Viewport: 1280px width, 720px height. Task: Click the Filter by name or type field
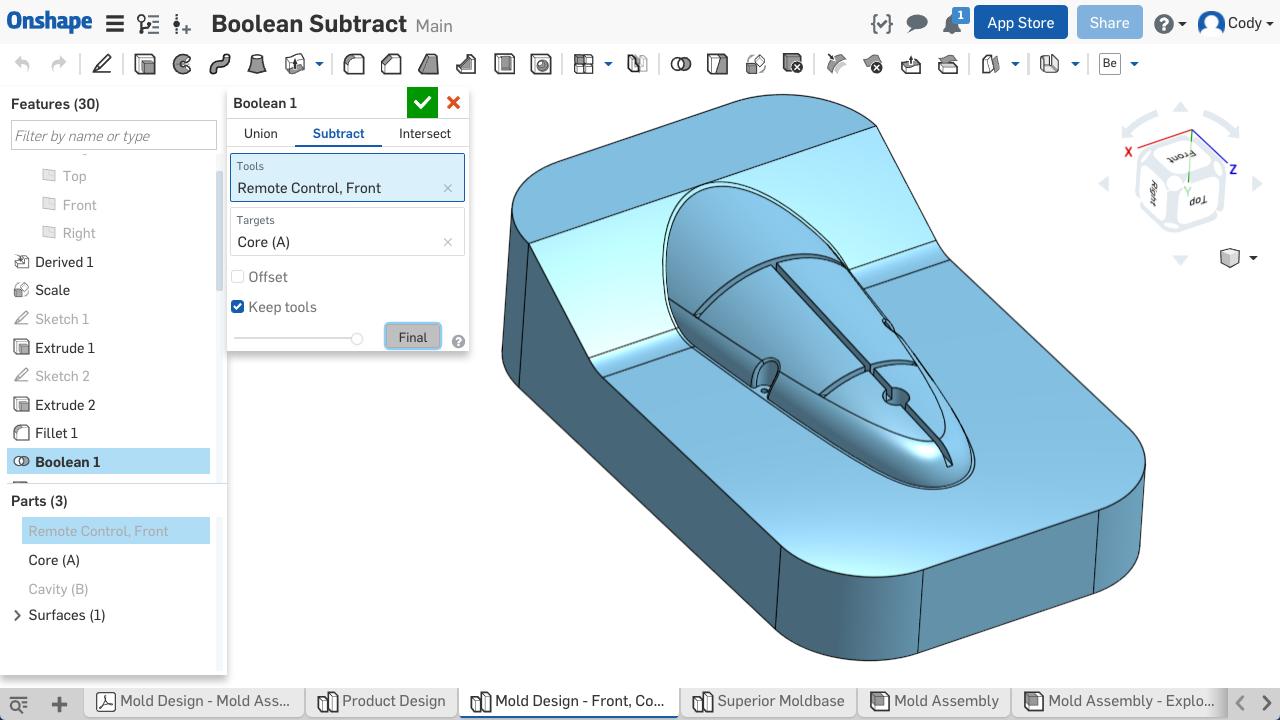pyautogui.click(x=114, y=136)
